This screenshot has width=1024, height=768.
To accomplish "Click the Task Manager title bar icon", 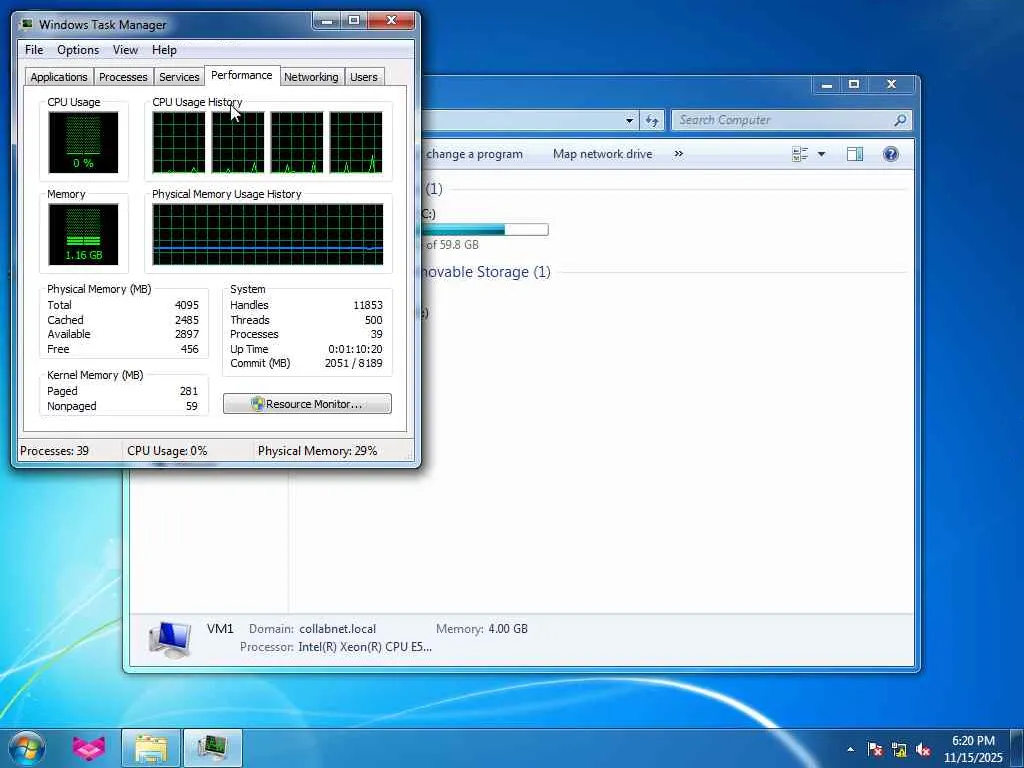I will click(x=26, y=24).
